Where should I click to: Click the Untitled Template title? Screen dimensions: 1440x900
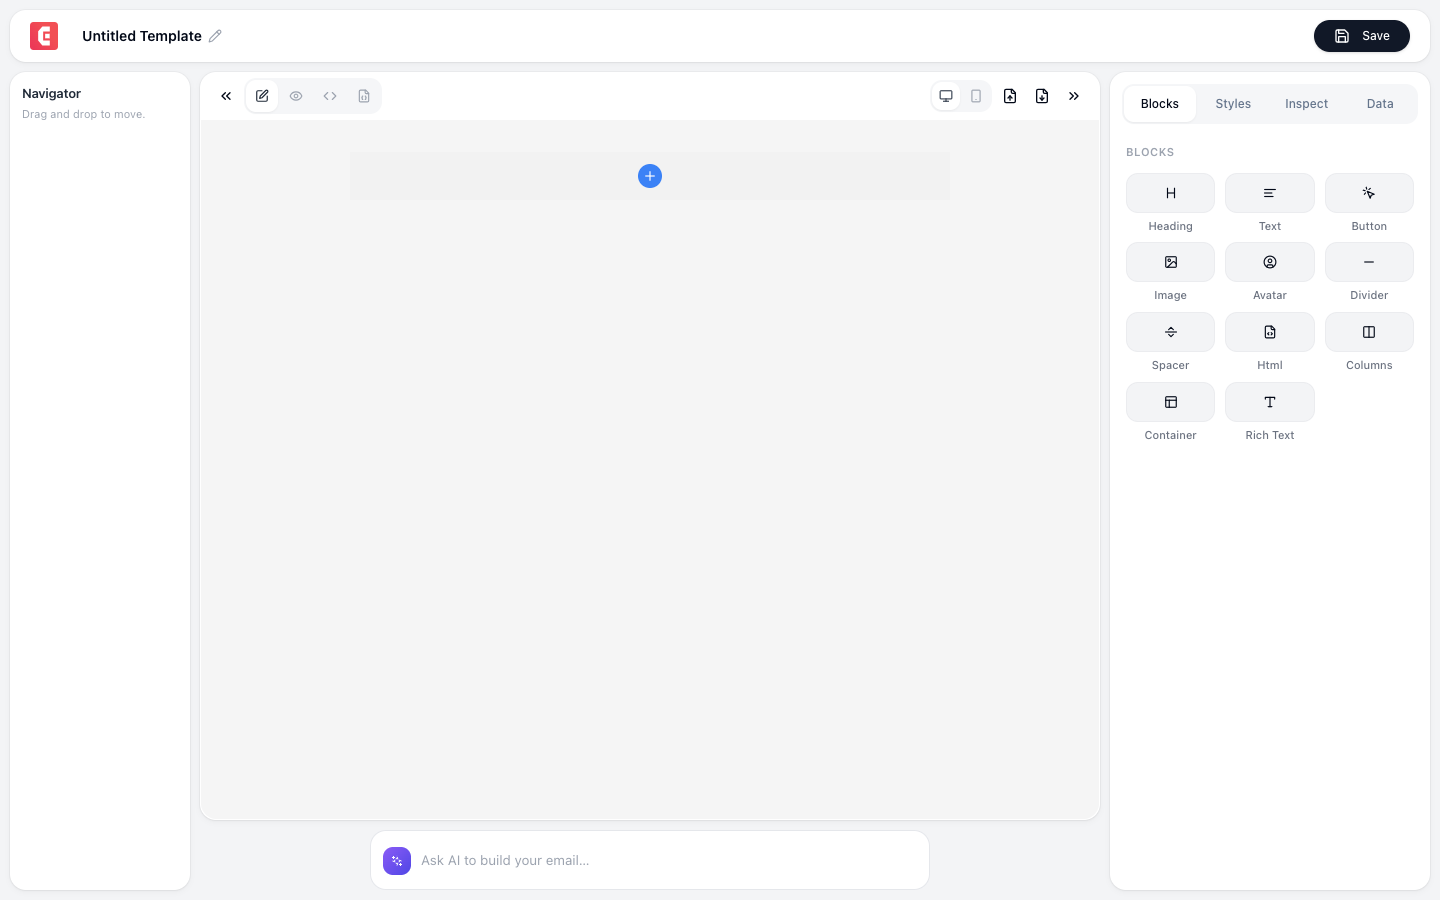pos(142,36)
